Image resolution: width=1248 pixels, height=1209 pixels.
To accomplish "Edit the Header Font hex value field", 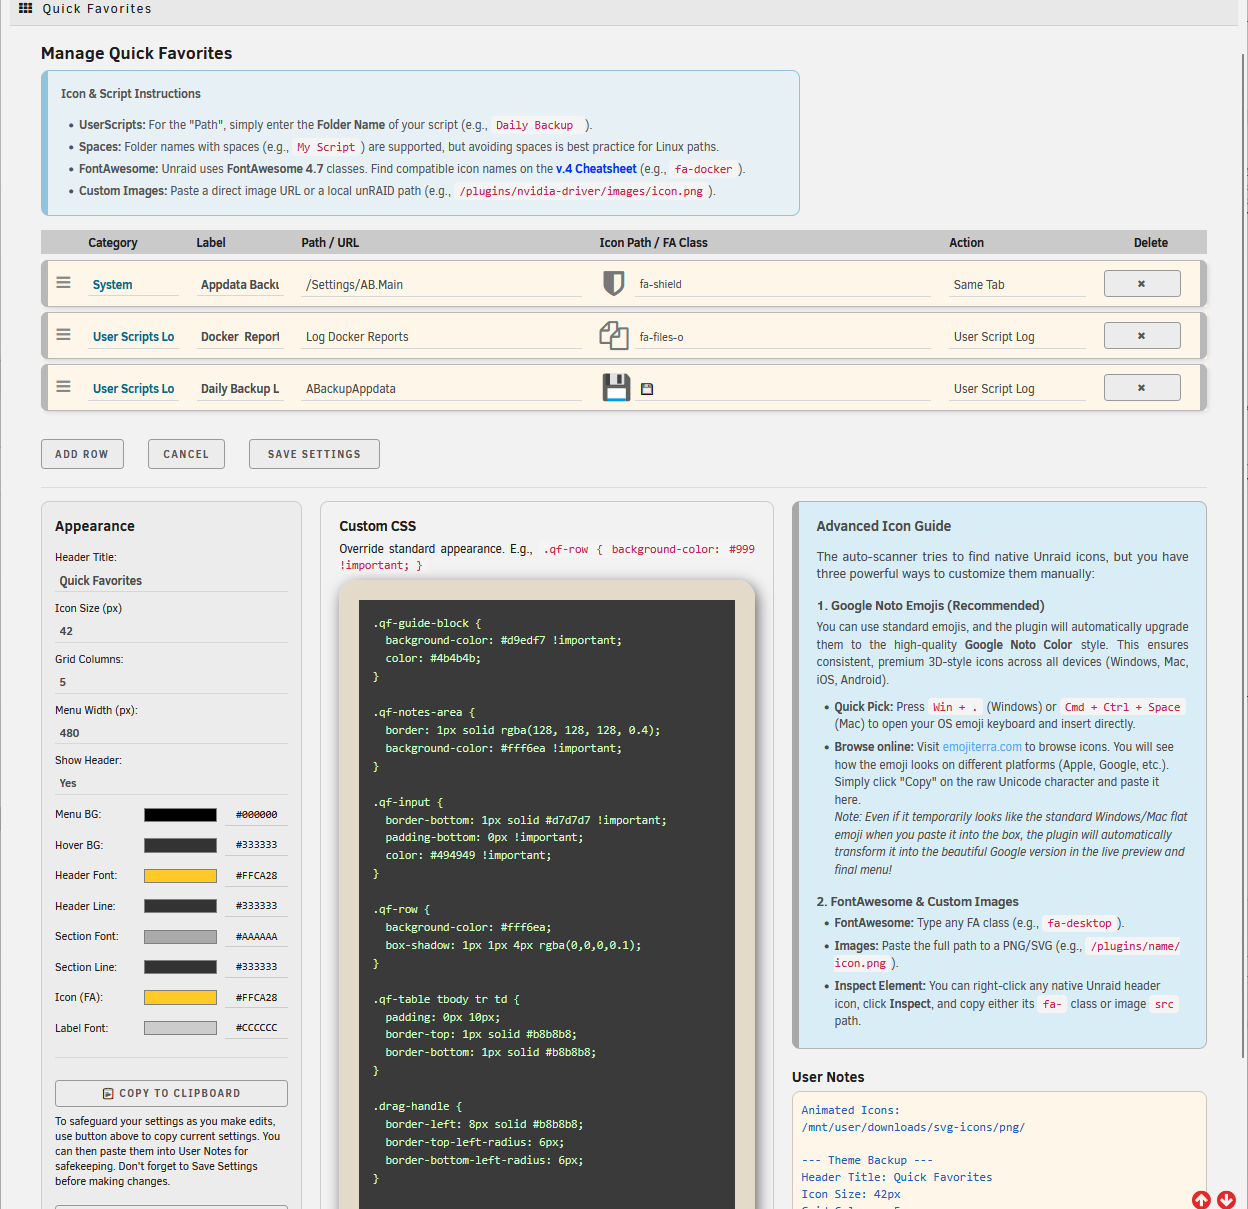I will [257, 876].
